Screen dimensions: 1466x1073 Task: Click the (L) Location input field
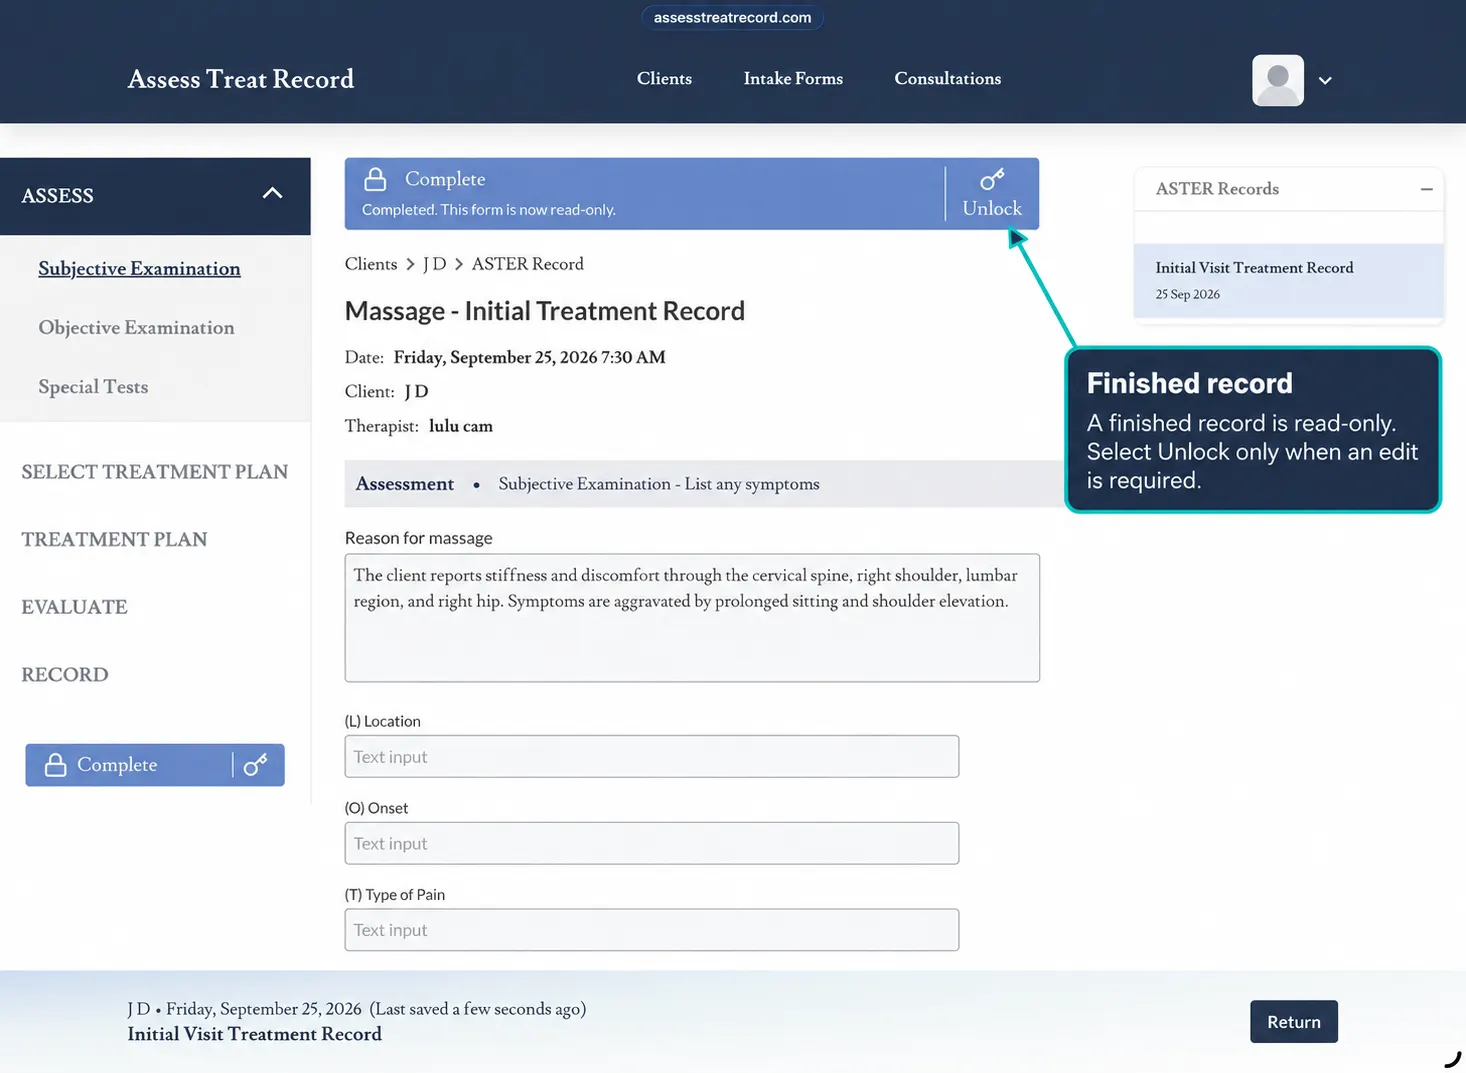652,757
